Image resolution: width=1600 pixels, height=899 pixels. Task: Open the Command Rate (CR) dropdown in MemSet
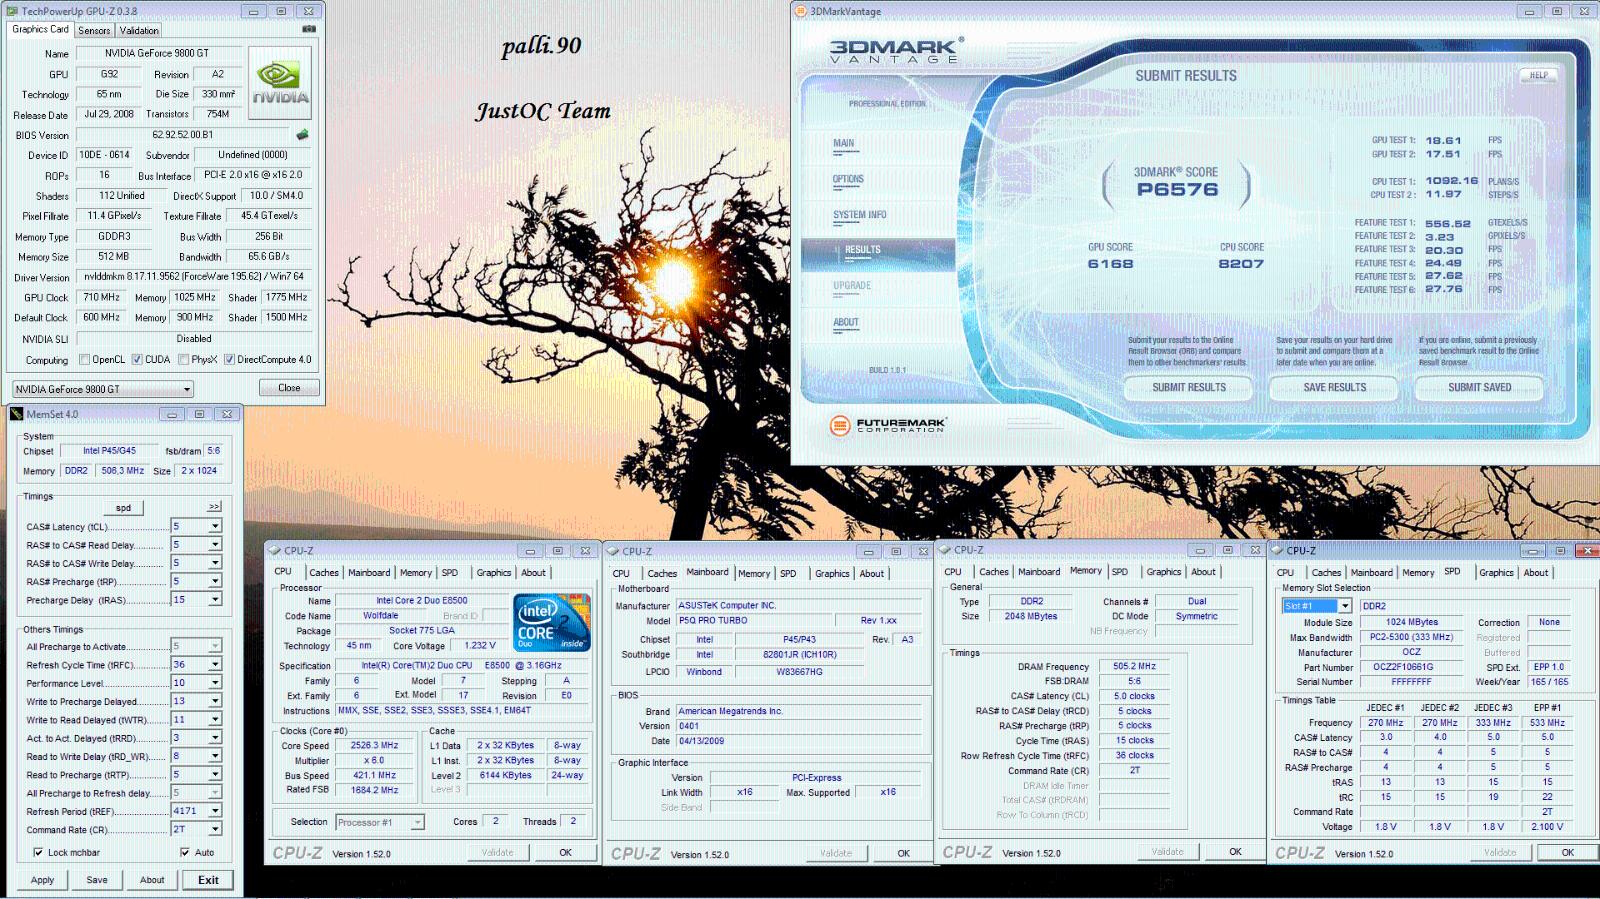tap(214, 830)
